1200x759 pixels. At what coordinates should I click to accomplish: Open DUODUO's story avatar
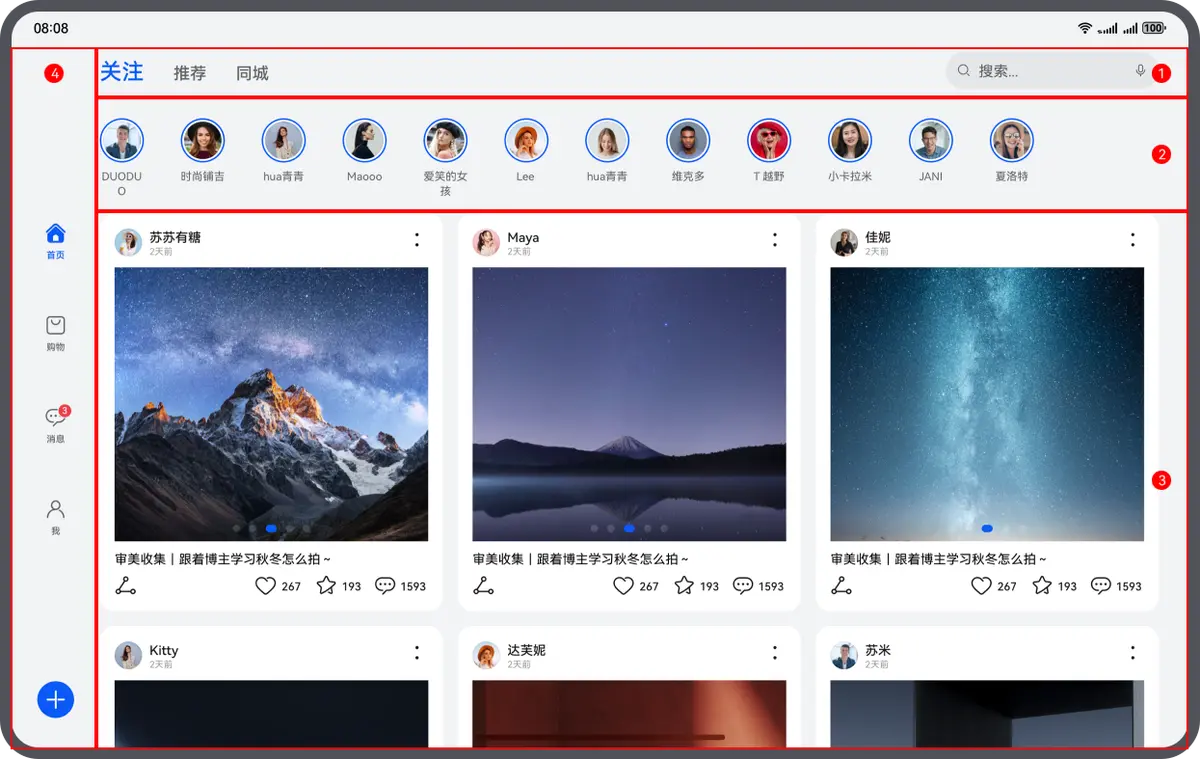coord(122,141)
